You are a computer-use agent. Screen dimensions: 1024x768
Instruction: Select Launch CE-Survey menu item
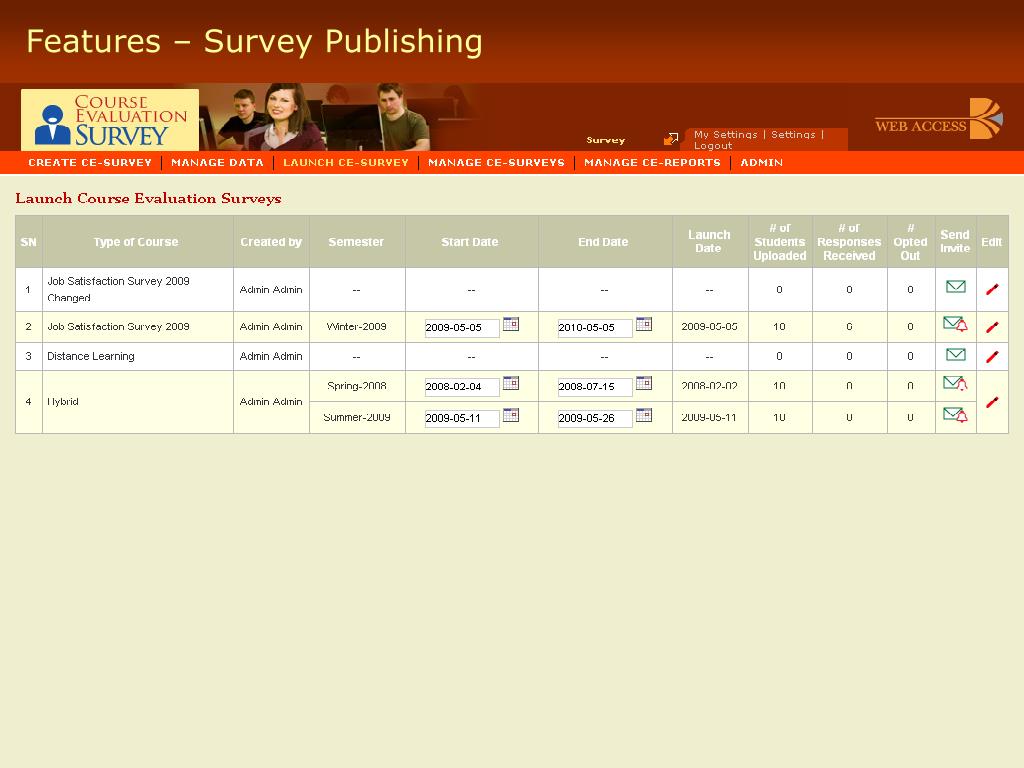[345, 163]
